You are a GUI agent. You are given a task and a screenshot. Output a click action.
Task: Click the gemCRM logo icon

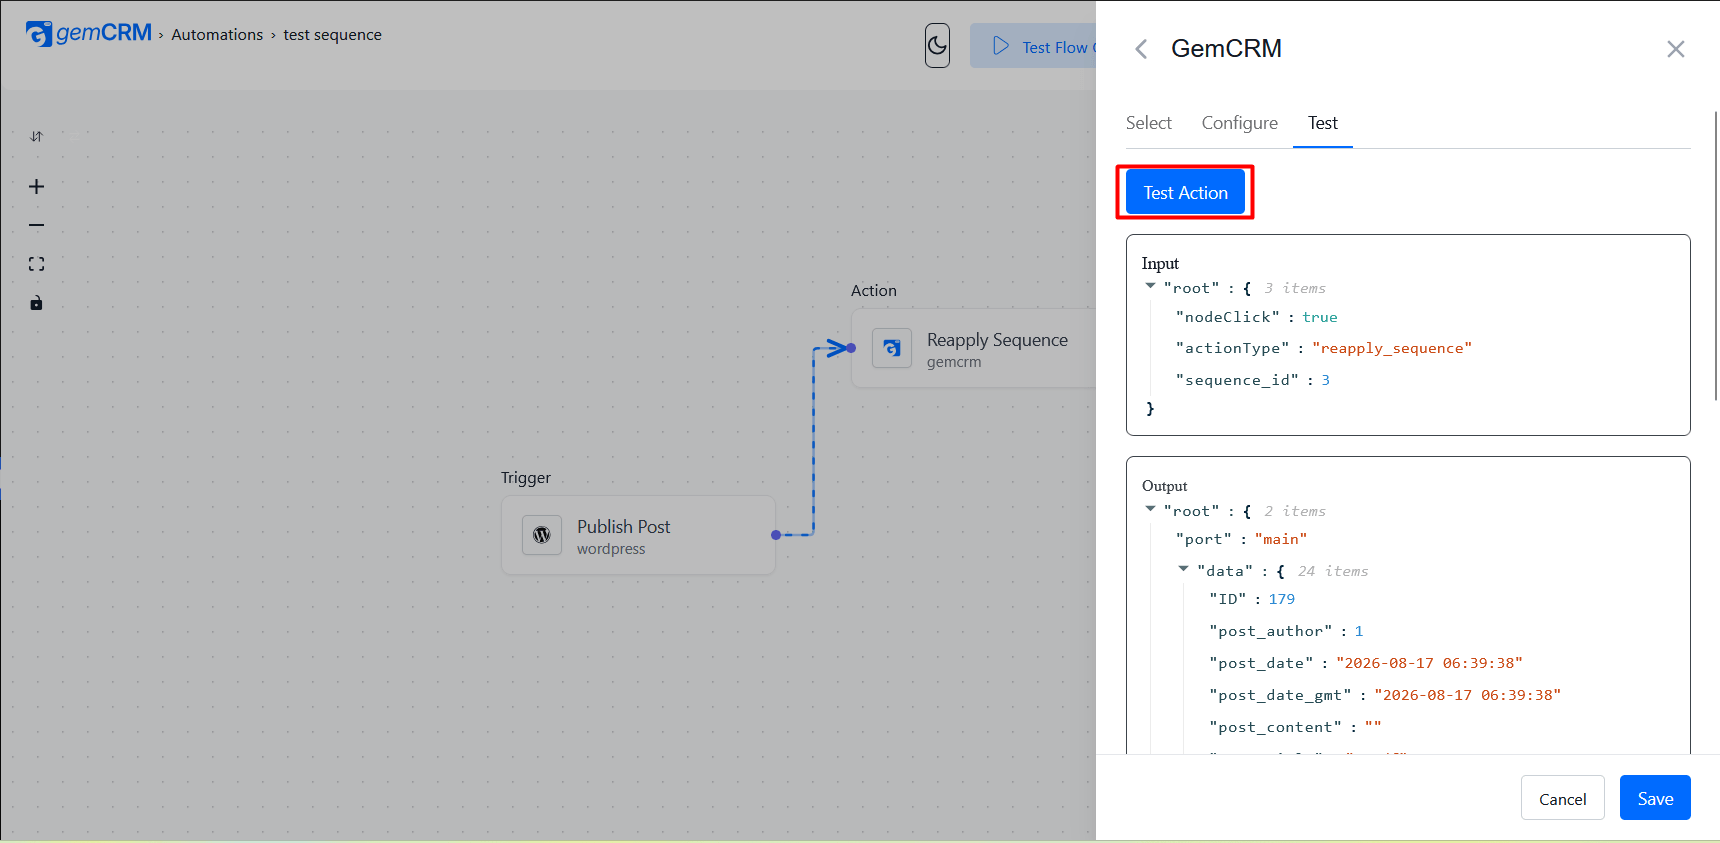coord(39,34)
